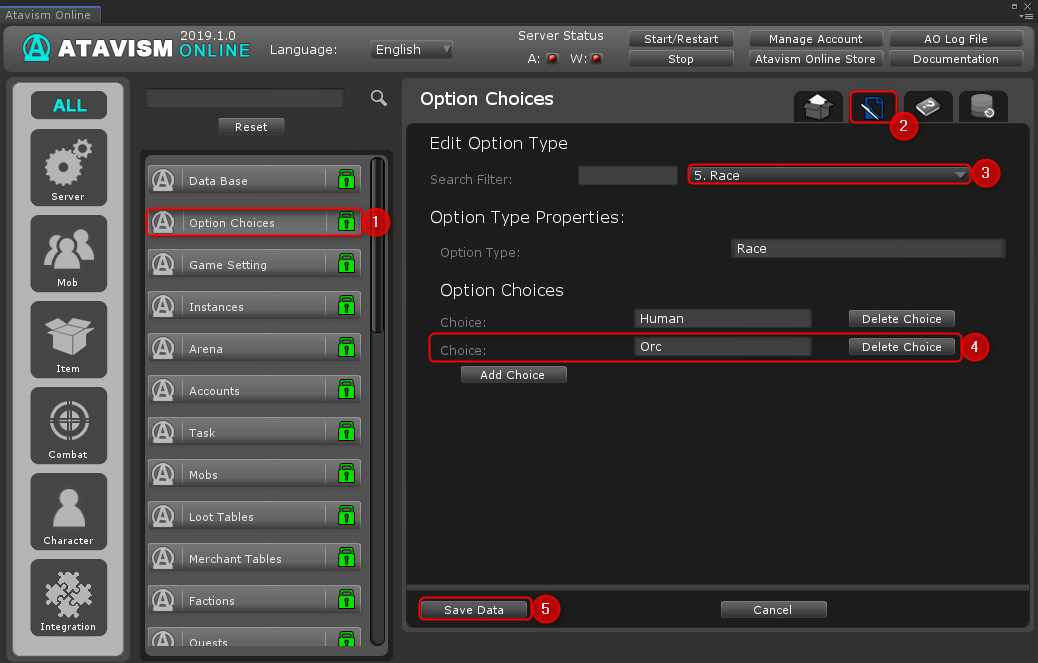The image size is (1038, 663).
Task: Open the Item category box icon
Action: (x=68, y=338)
